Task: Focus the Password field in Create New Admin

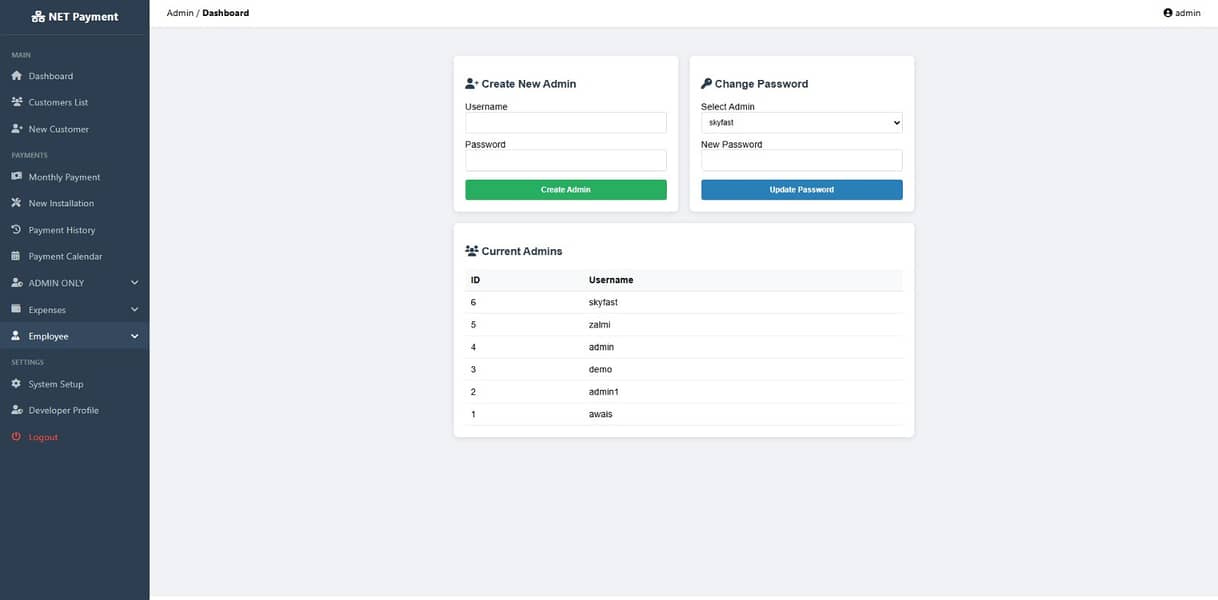Action: [566, 160]
